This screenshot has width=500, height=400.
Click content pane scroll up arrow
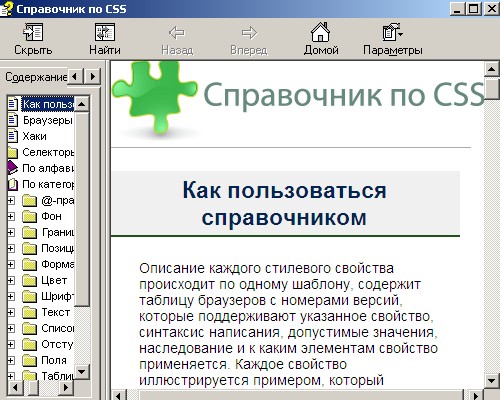click(x=492, y=69)
